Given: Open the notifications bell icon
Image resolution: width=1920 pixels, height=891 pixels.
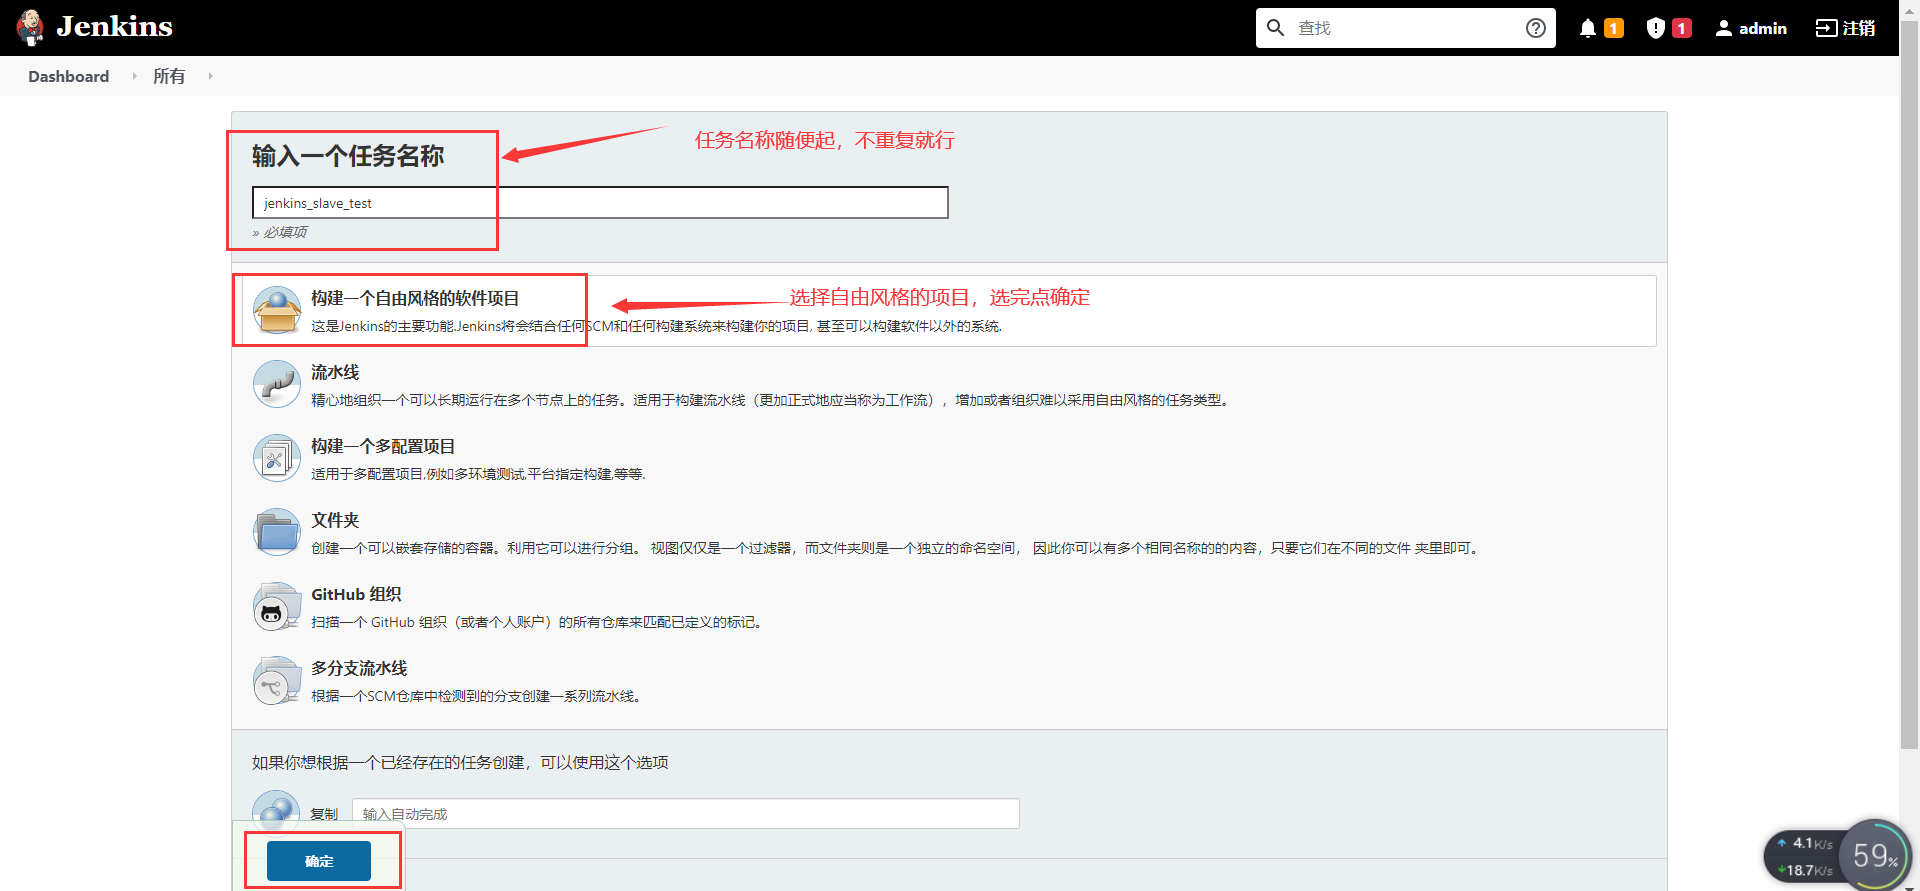Looking at the screenshot, I should click(1588, 28).
